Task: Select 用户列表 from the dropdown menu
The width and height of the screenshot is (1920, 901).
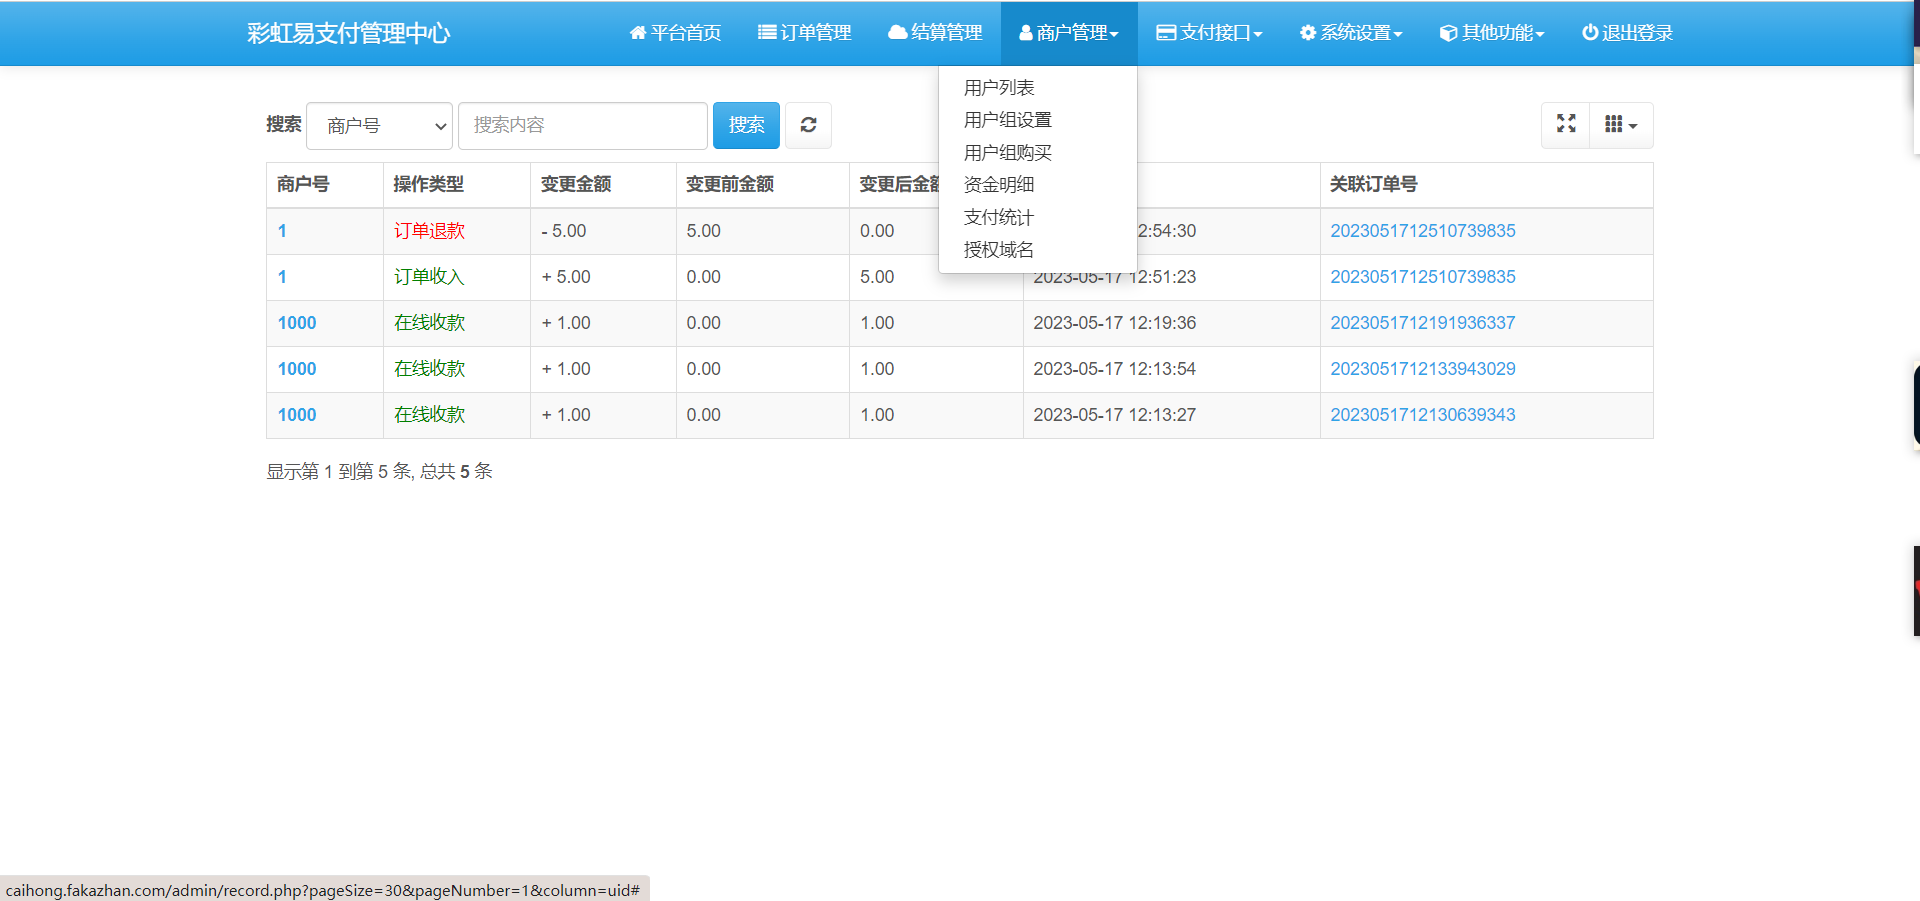Action: pos(999,88)
